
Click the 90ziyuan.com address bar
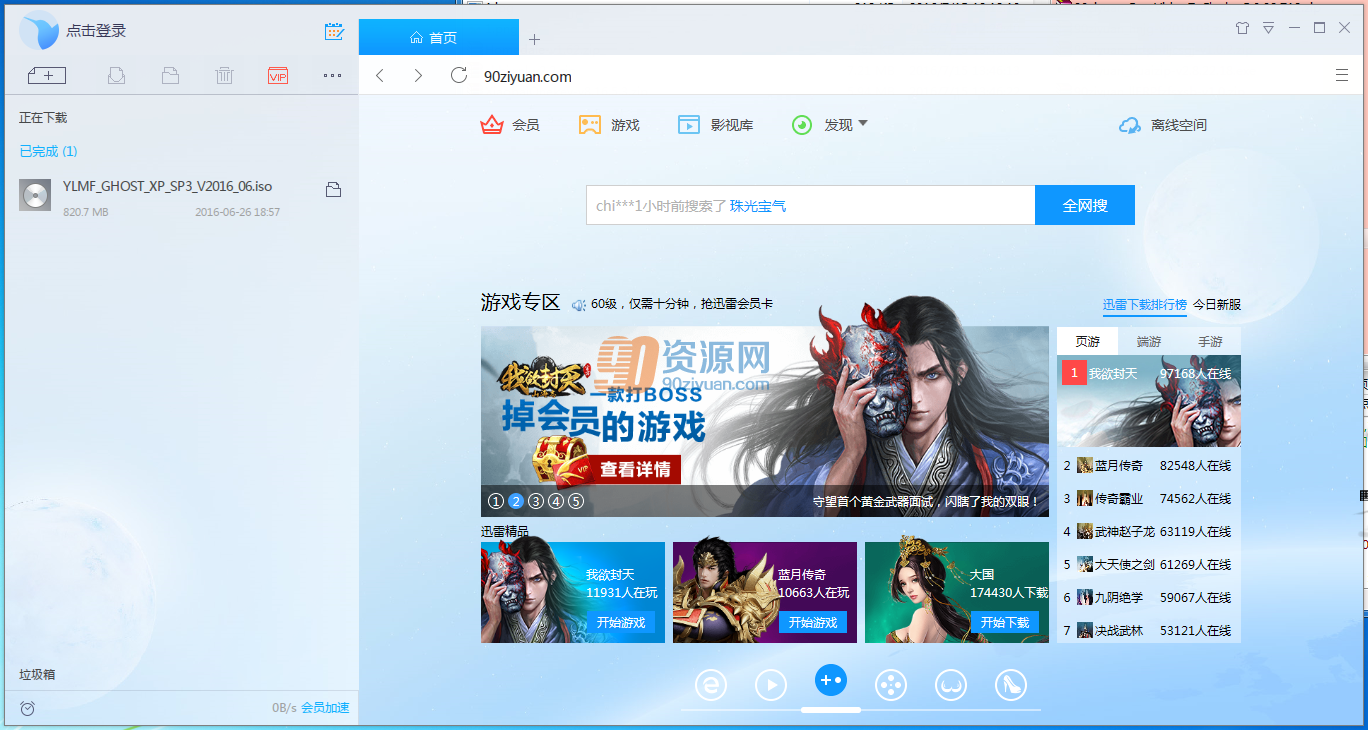(528, 76)
